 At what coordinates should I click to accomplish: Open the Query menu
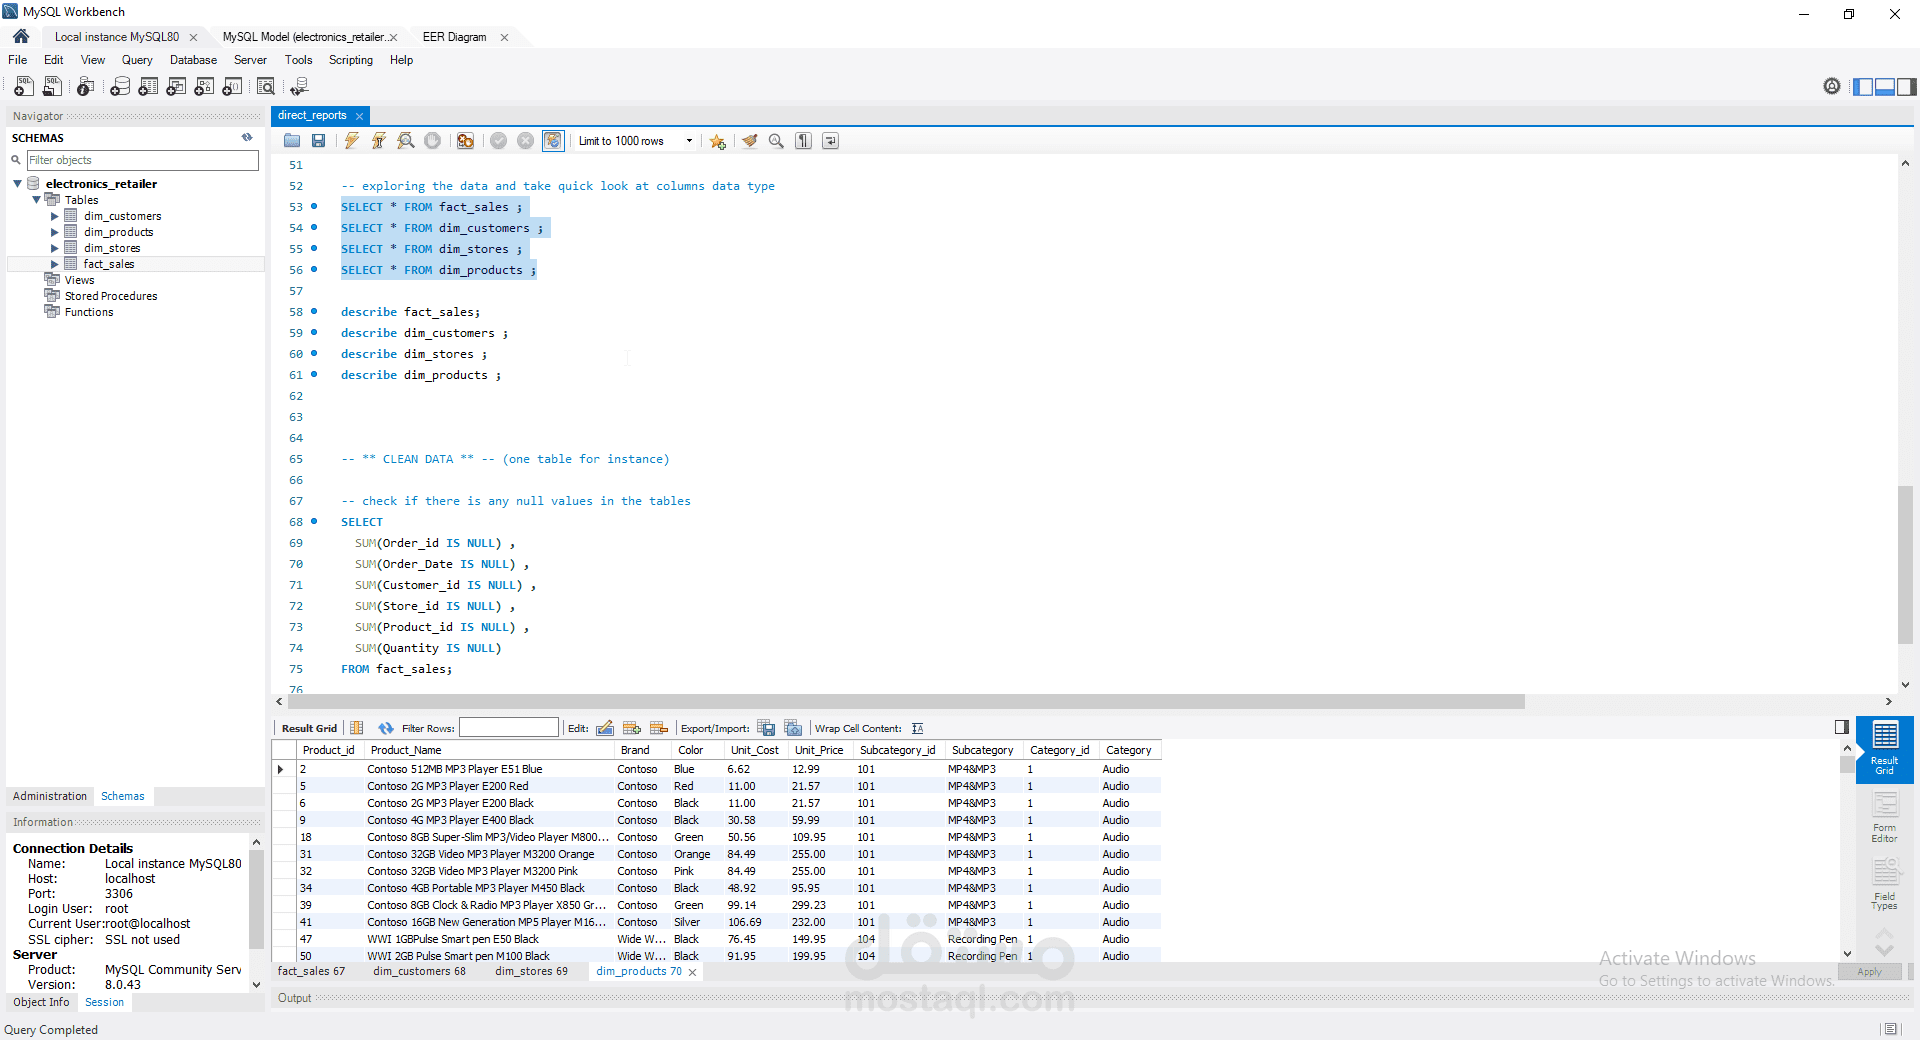pos(137,60)
